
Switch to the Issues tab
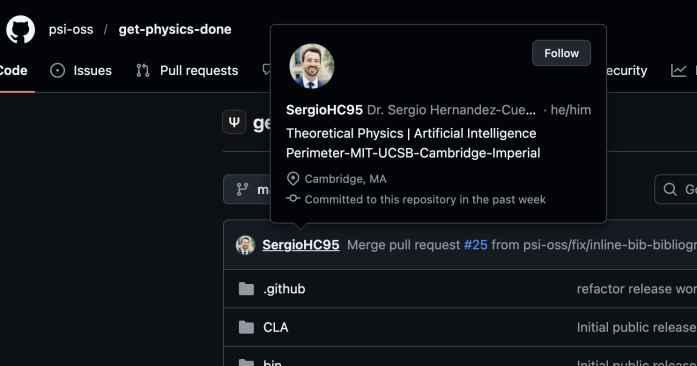(x=81, y=70)
